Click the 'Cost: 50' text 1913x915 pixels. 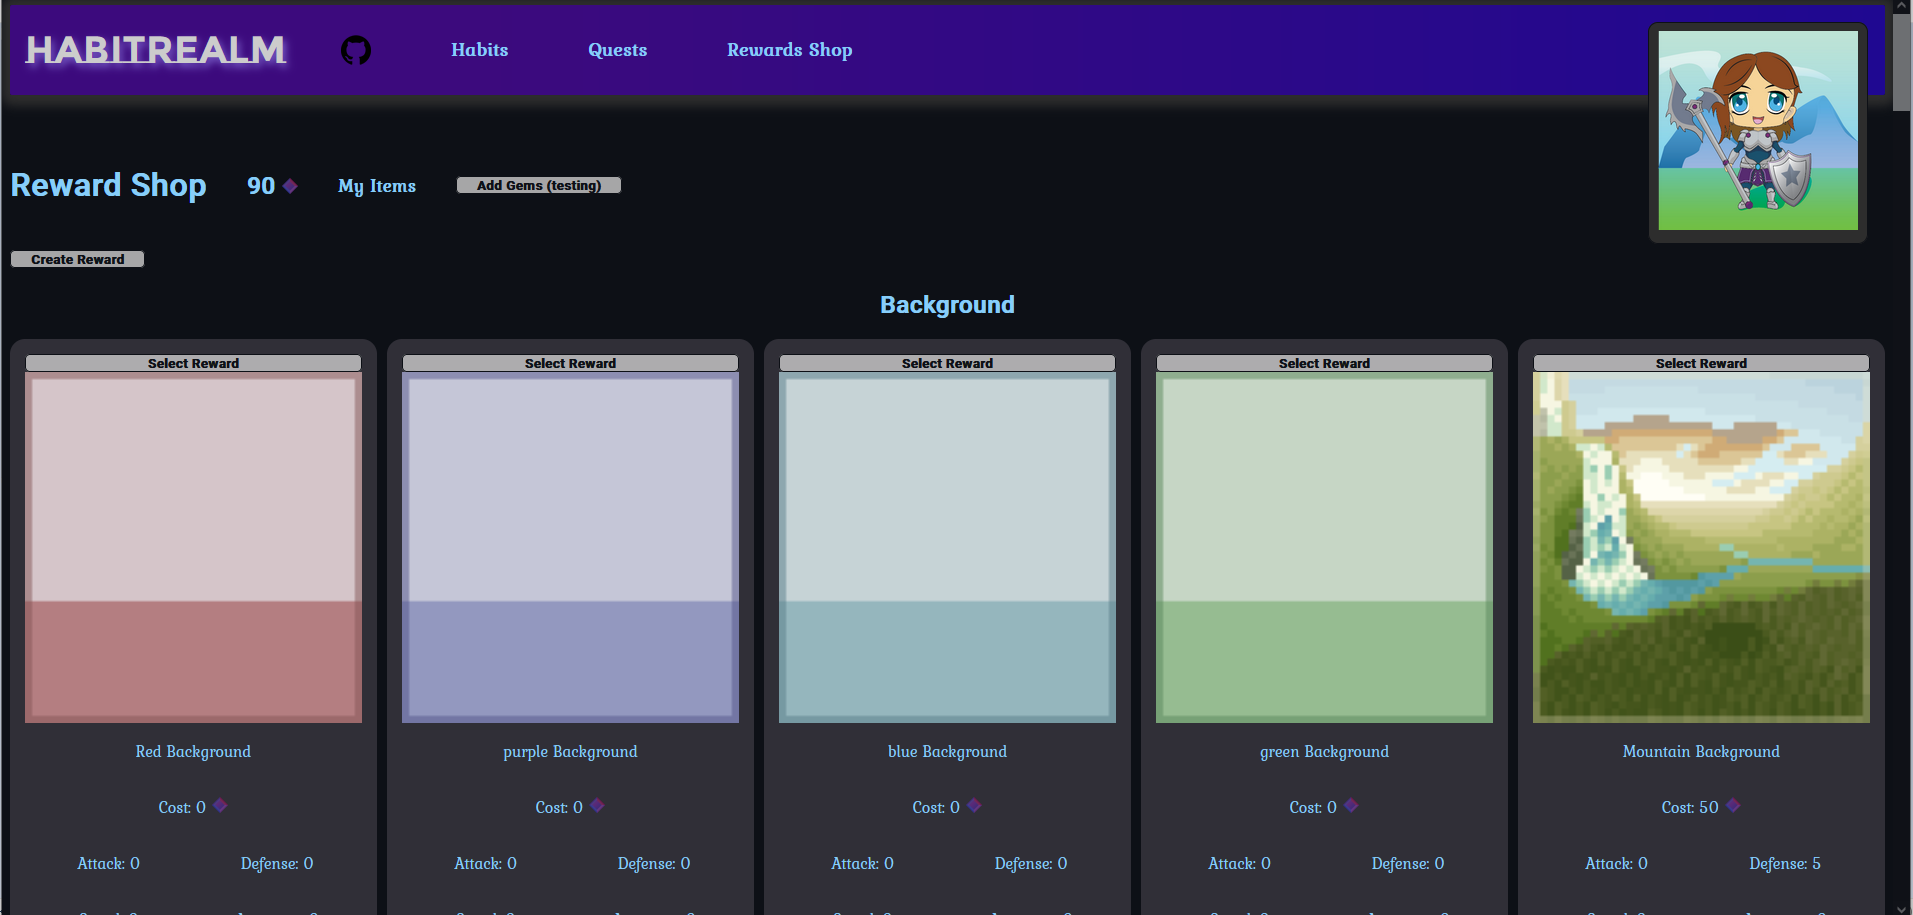pos(1690,808)
